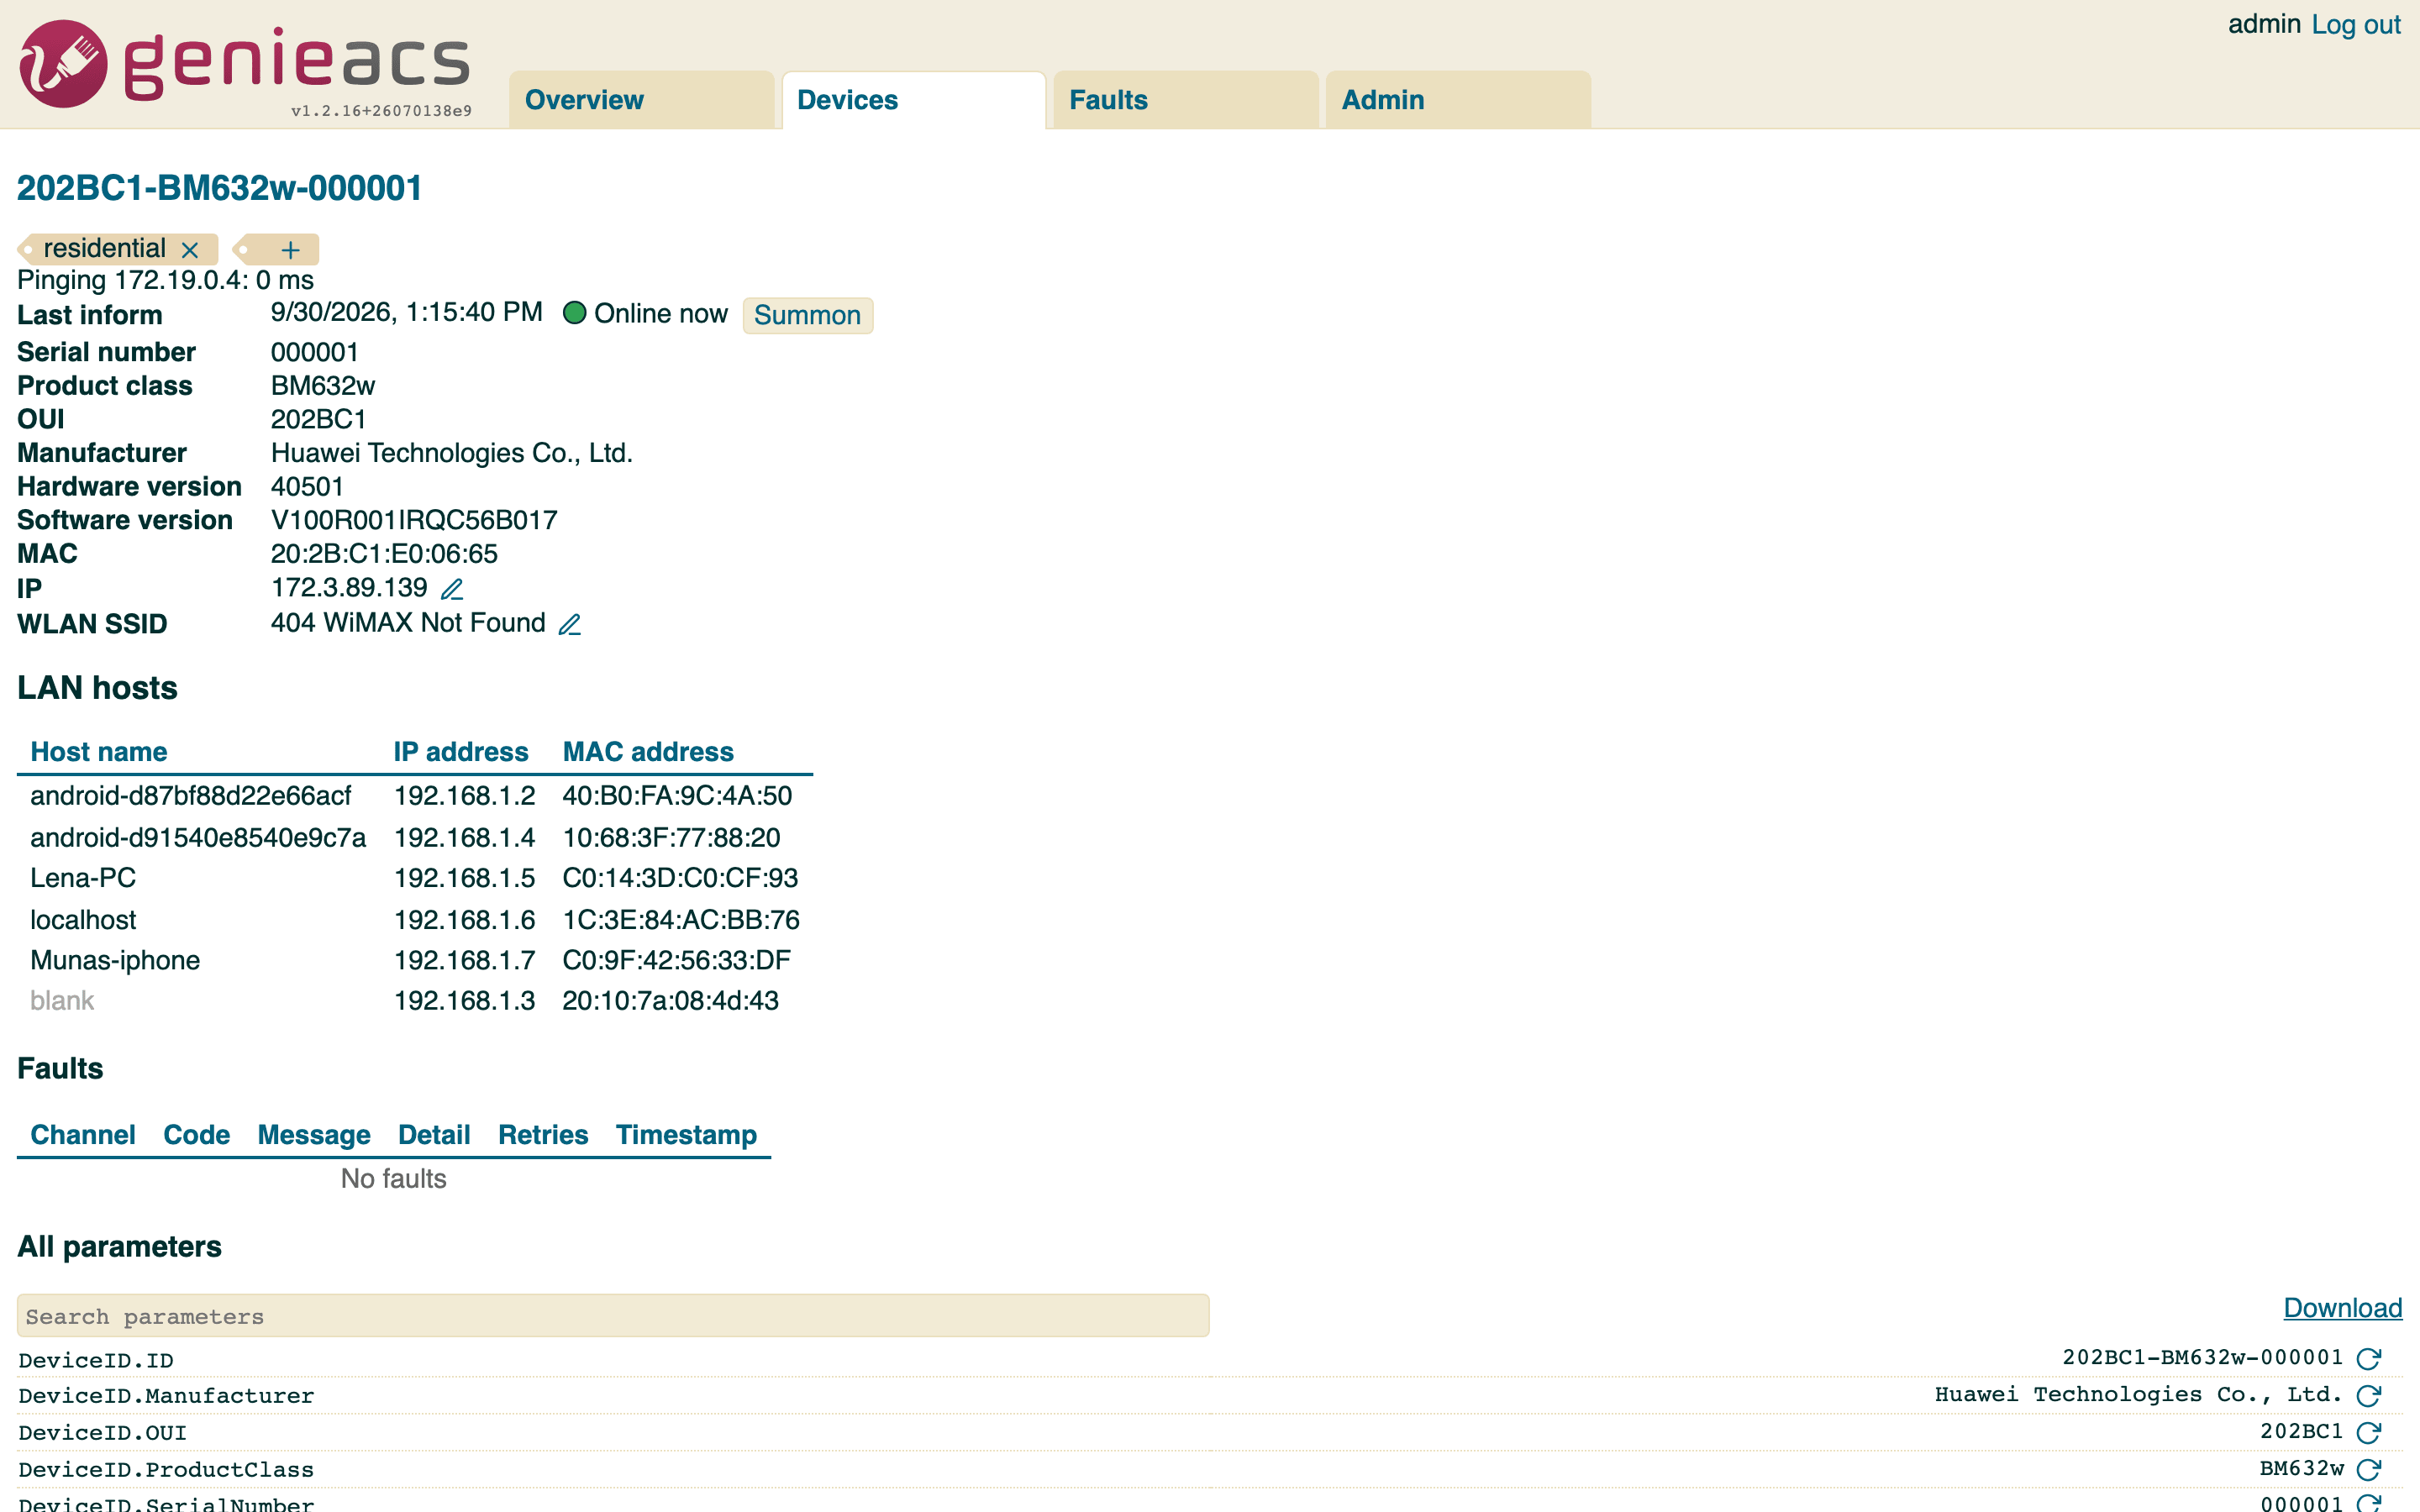Focus the Search parameters field
Screen dimensions: 2420x1512
coord(613,1316)
